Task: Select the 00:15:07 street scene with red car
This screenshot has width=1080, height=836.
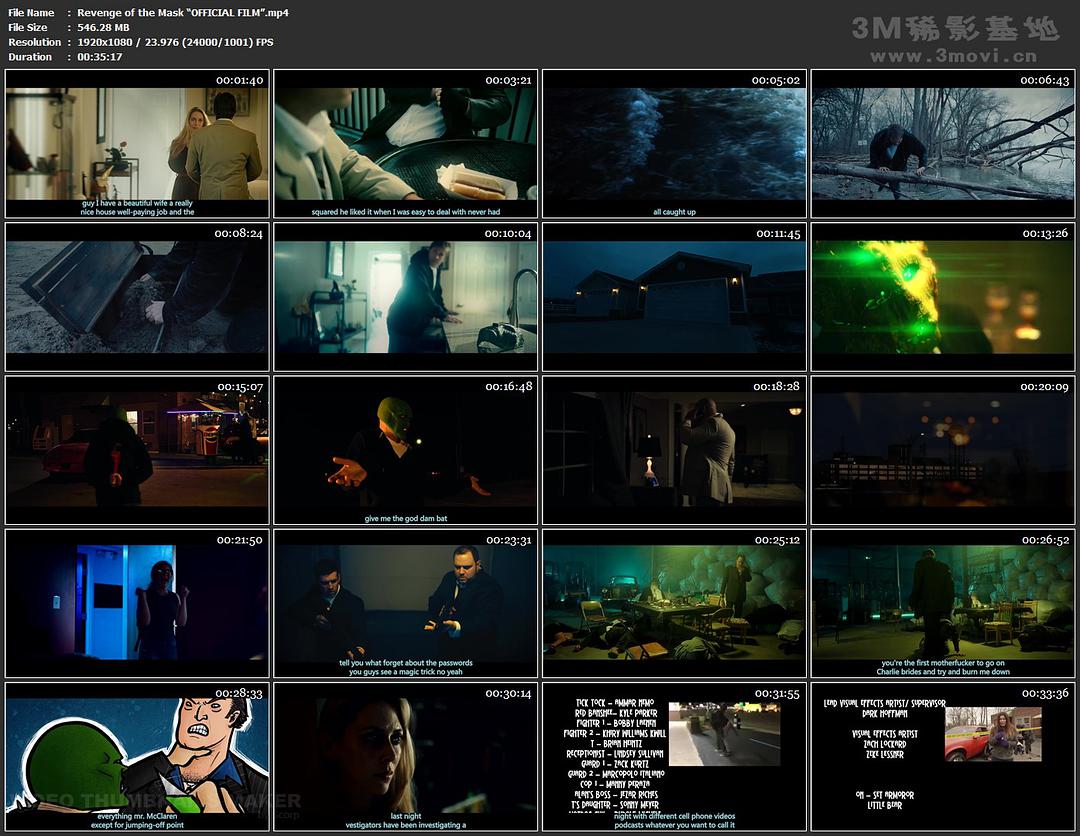Action: click(x=137, y=450)
